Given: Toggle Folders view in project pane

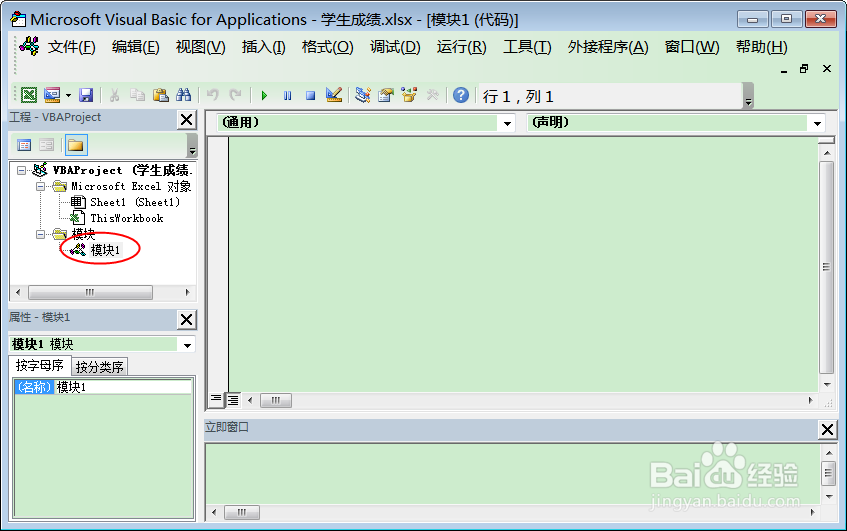Looking at the screenshot, I should (76, 145).
